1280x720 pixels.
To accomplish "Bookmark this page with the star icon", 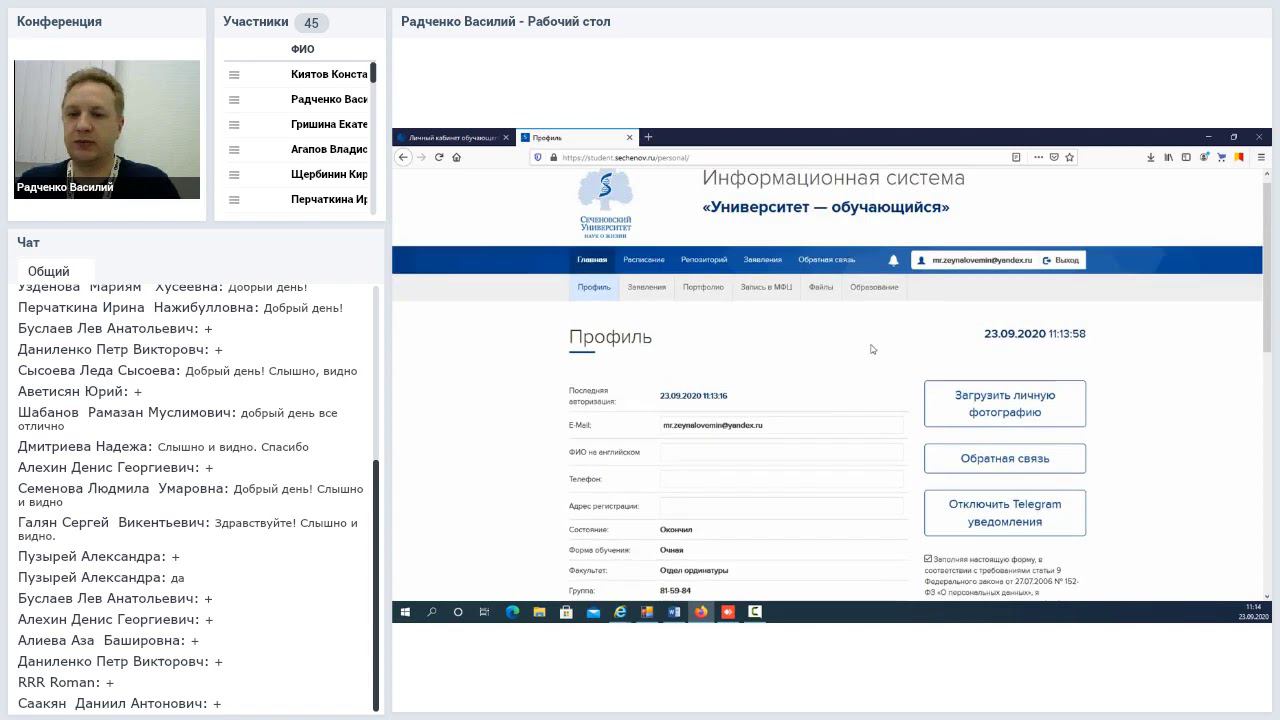I will [x=1069, y=157].
